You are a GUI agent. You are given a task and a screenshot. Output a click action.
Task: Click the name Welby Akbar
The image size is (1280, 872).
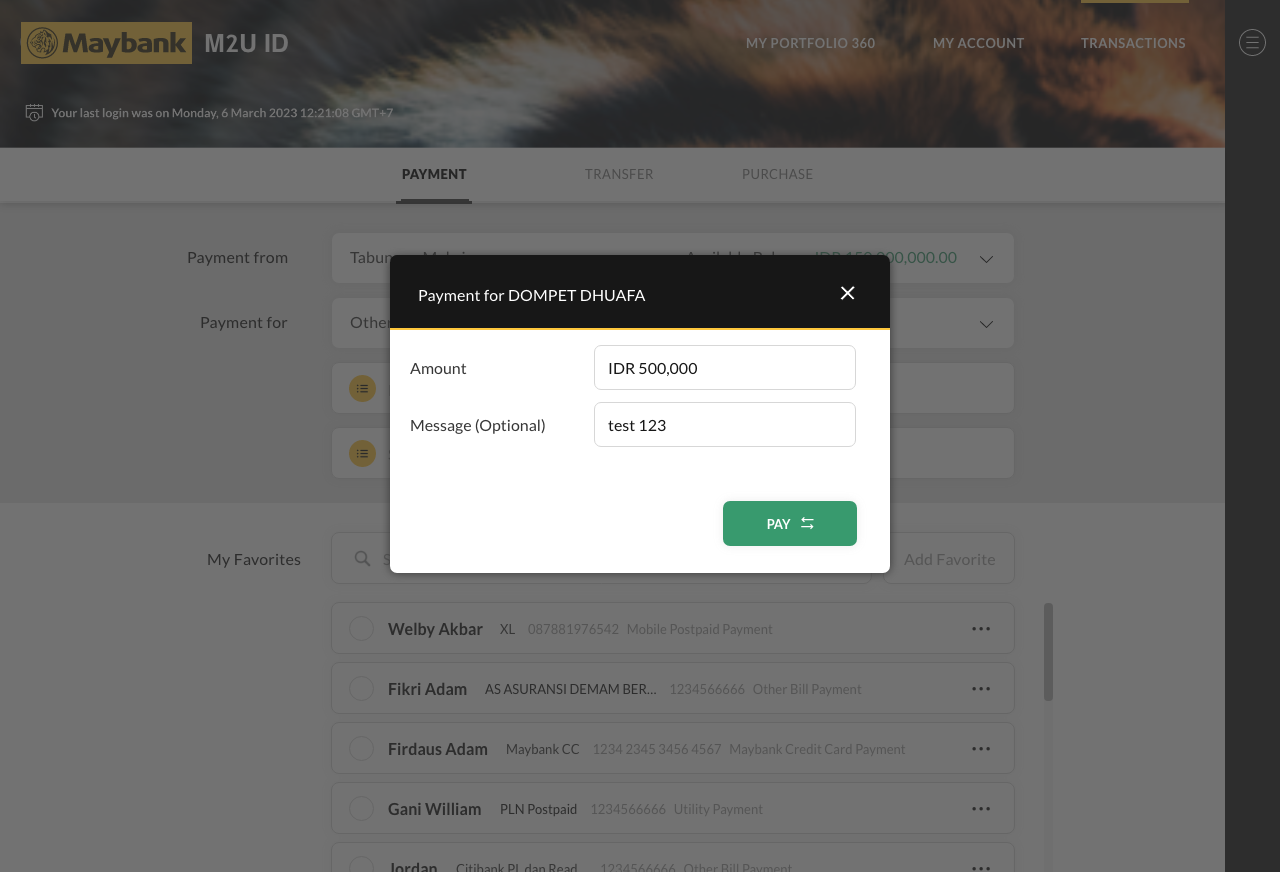click(x=435, y=629)
